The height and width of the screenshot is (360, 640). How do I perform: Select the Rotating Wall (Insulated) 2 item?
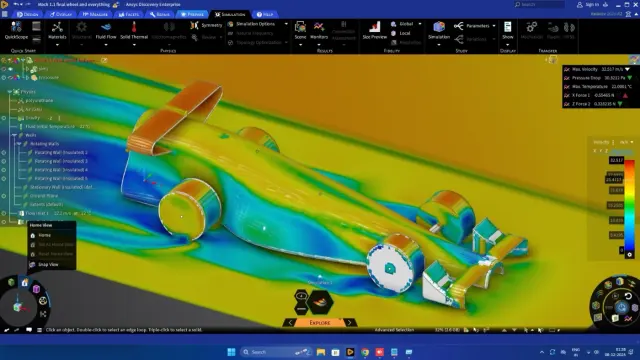pos(61,152)
